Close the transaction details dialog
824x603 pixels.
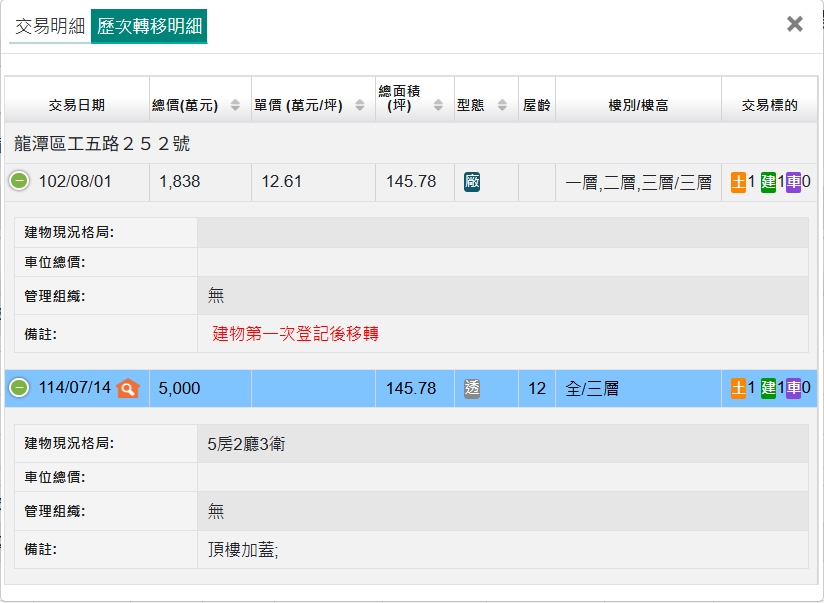pos(795,24)
